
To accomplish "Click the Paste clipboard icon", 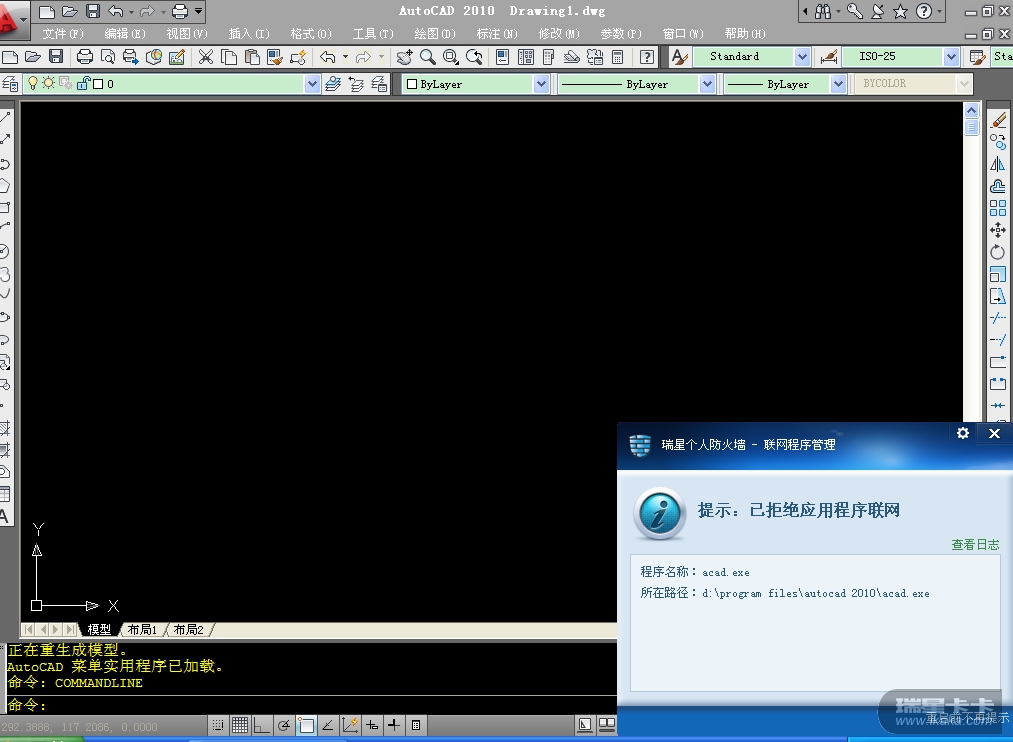I will (252, 57).
